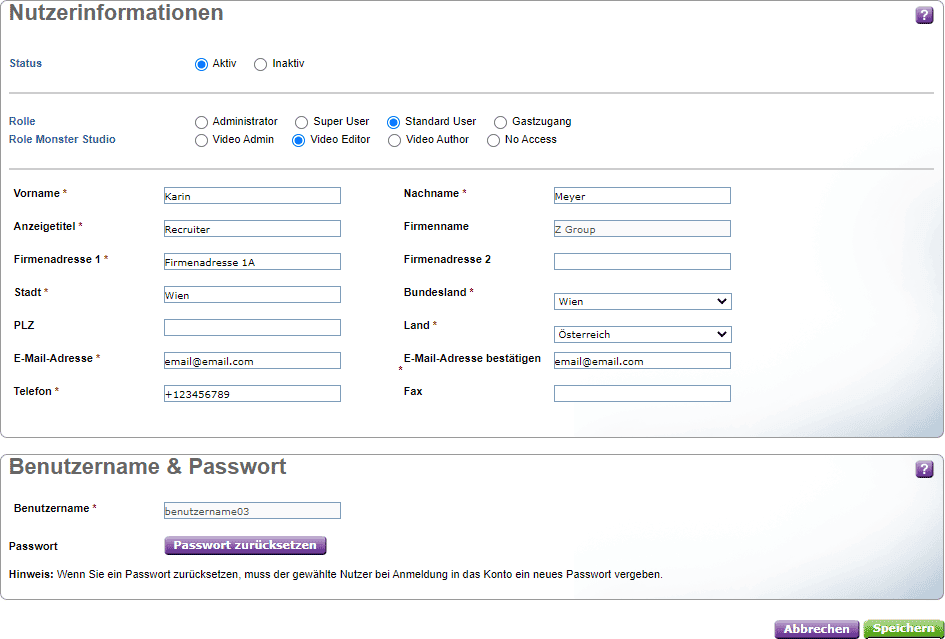Viewport: 945px width, 639px height.
Task: Click the Telefon number field
Action: 252,394
